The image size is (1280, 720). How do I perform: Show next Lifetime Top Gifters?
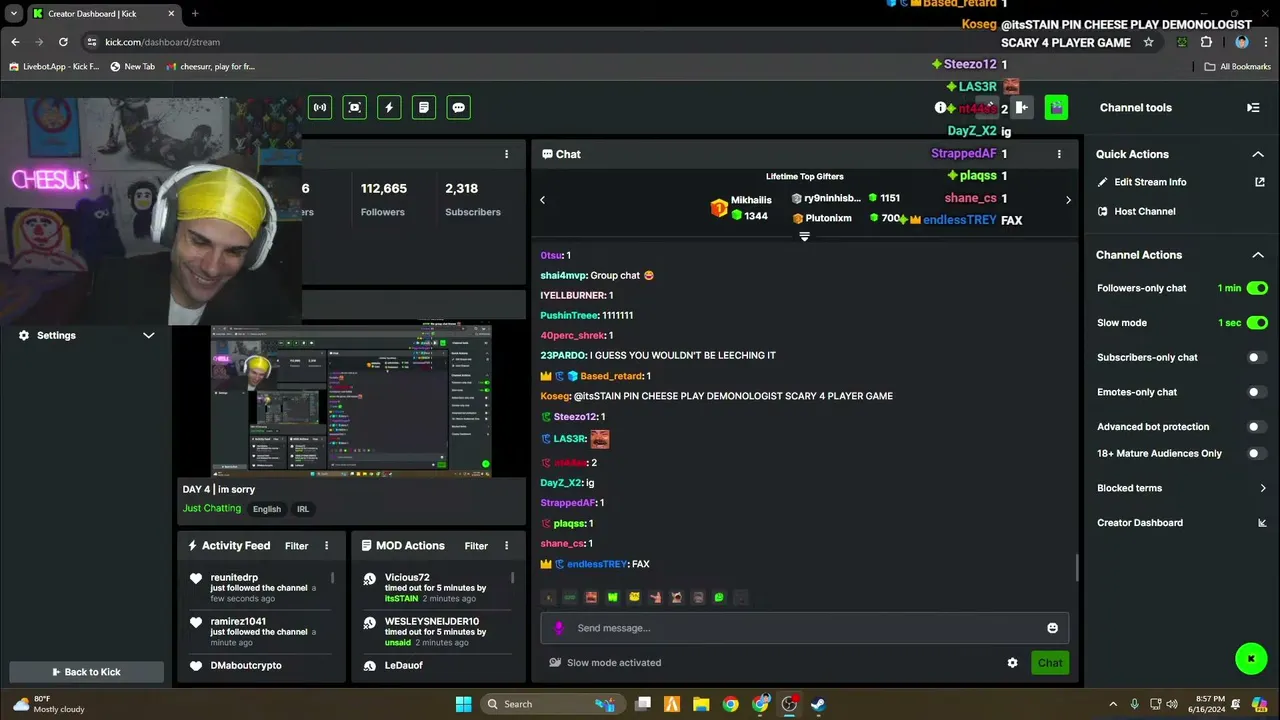pyautogui.click(x=1068, y=200)
